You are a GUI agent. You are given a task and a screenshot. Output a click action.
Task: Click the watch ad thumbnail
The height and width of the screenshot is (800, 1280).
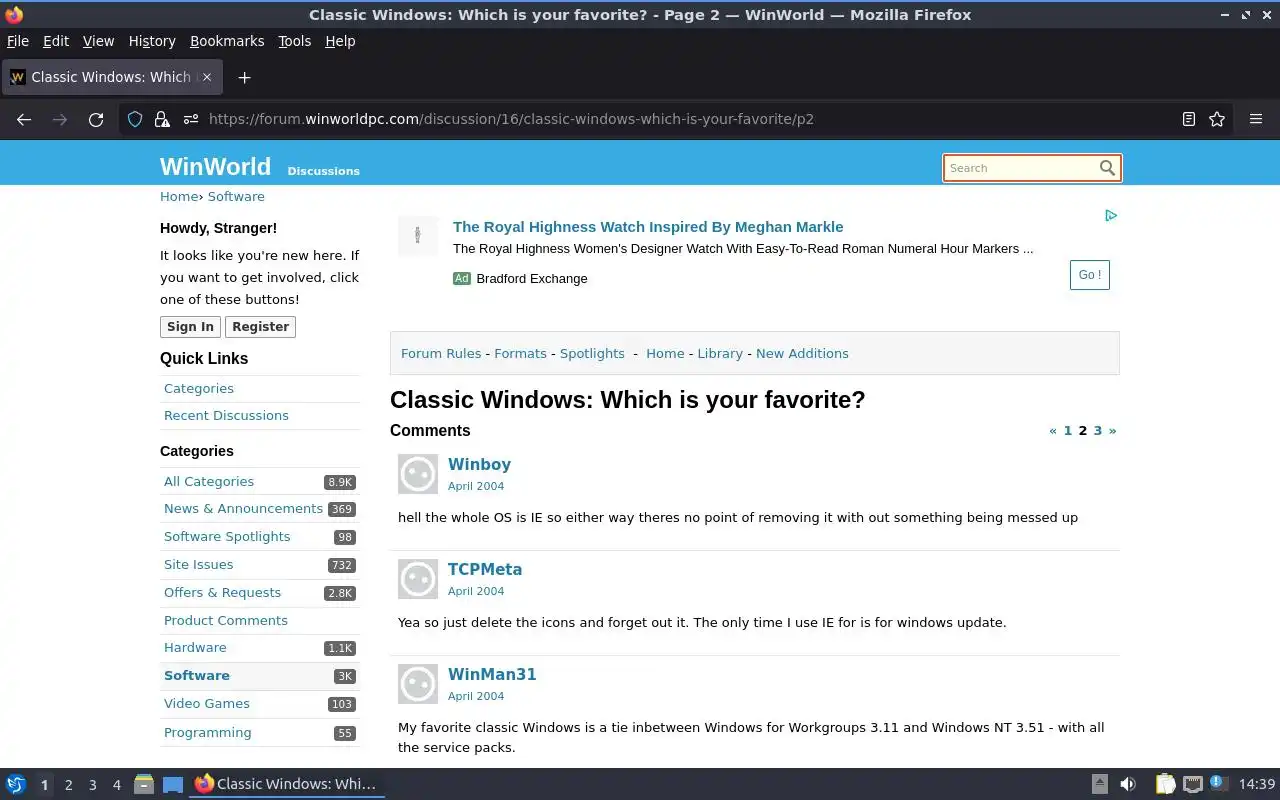(418, 236)
